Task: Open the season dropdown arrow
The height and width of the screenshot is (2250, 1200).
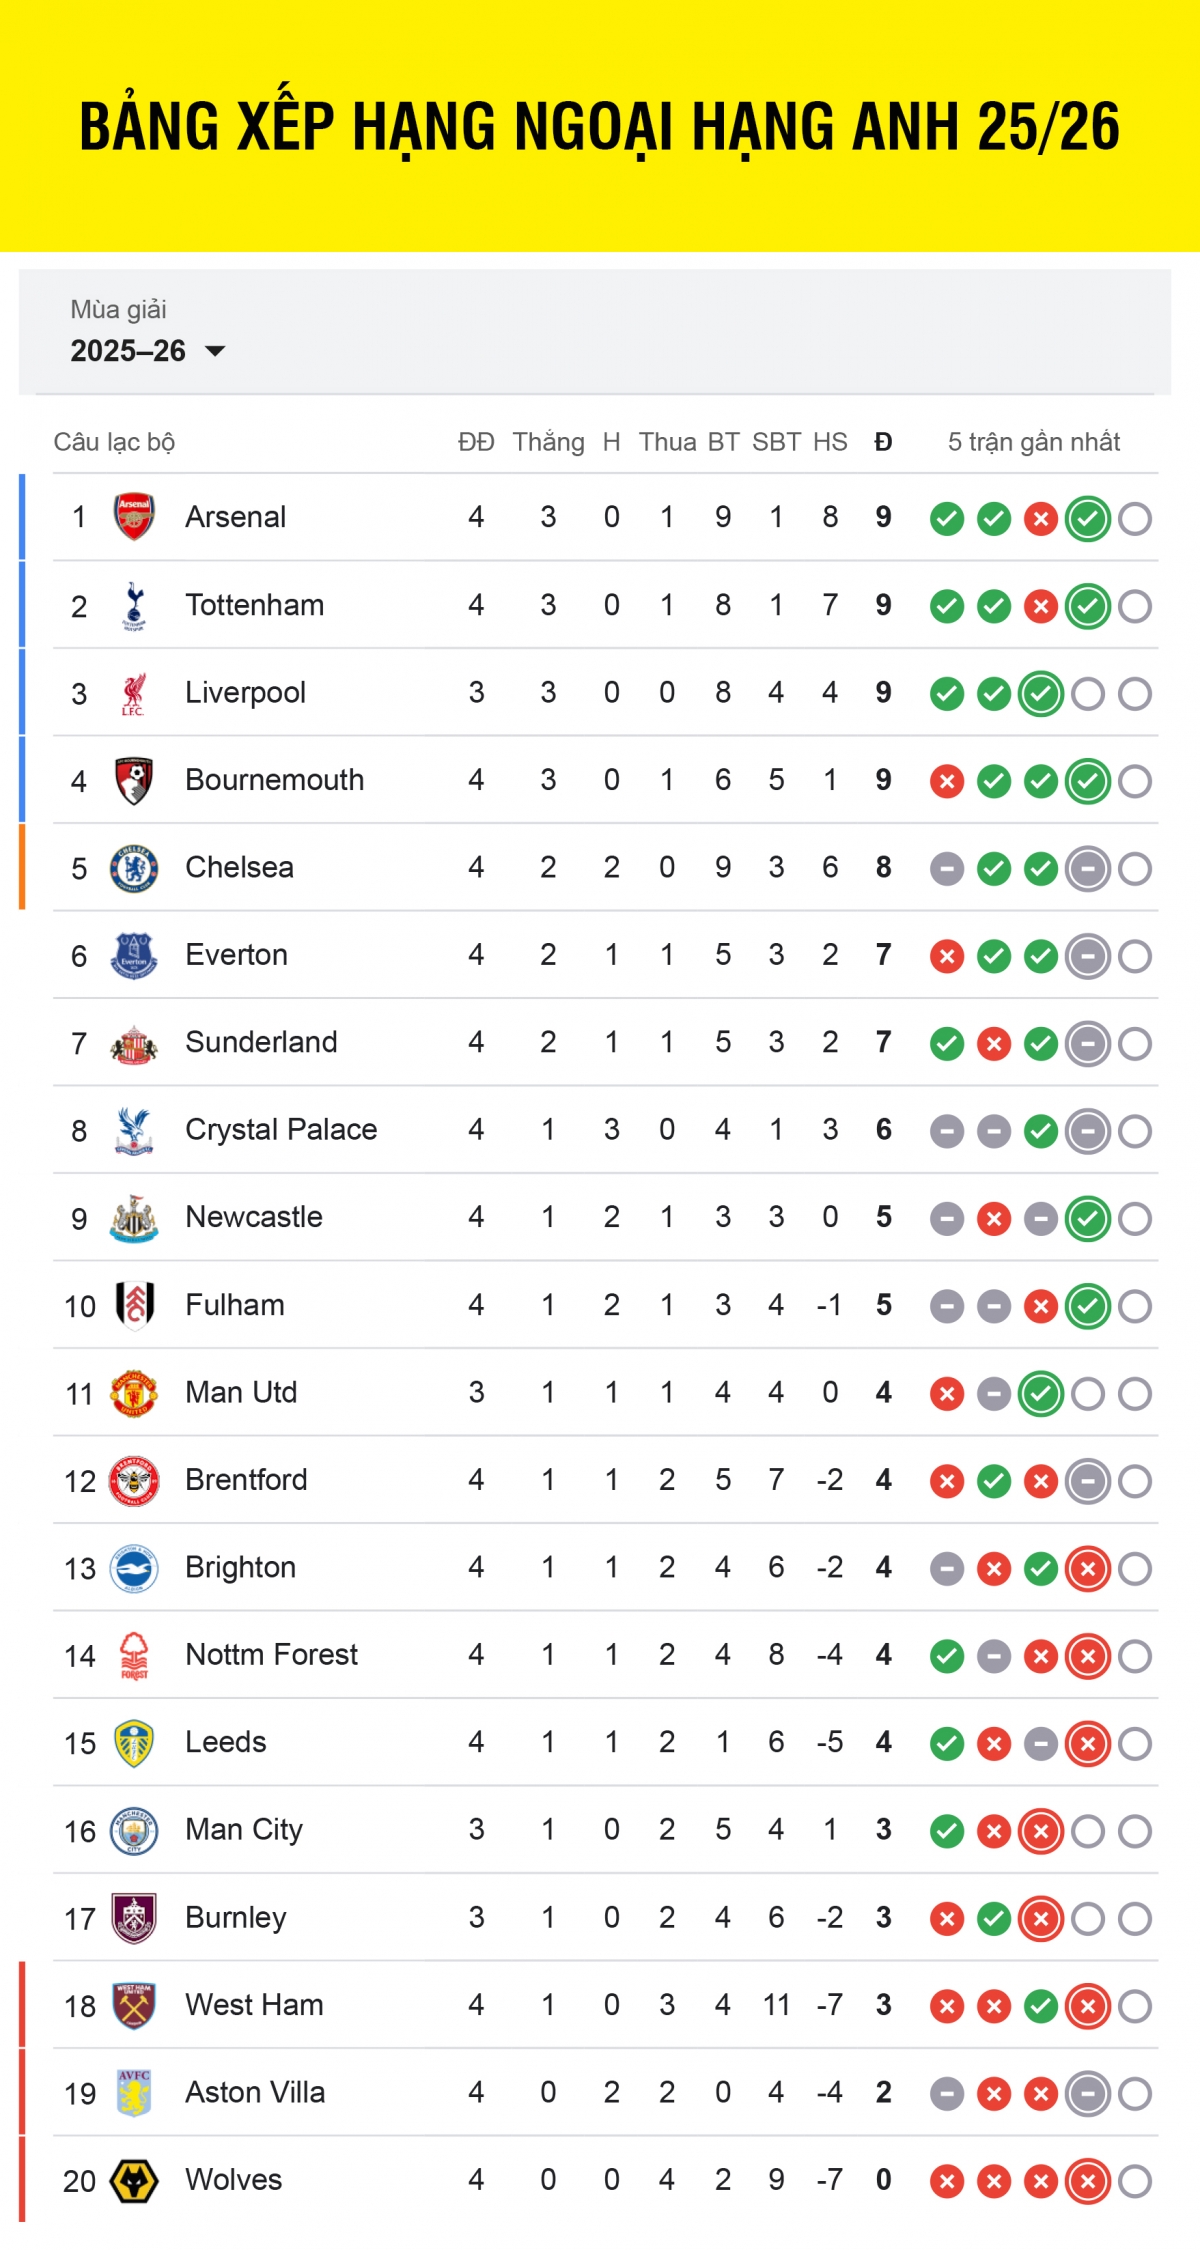Action: (x=215, y=351)
